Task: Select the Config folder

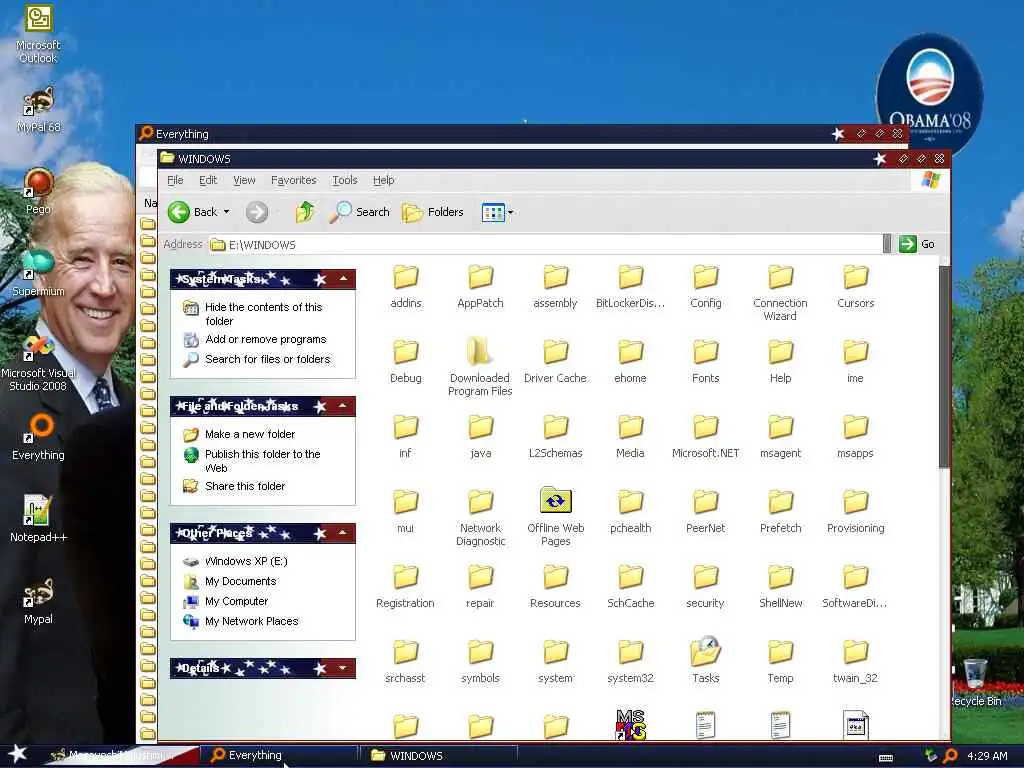Action: (705, 286)
